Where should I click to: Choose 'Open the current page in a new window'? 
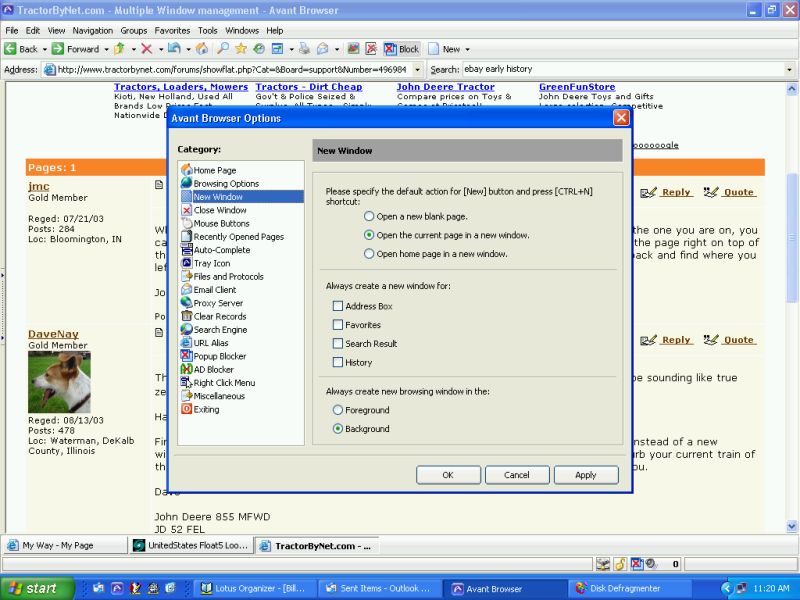click(369, 235)
